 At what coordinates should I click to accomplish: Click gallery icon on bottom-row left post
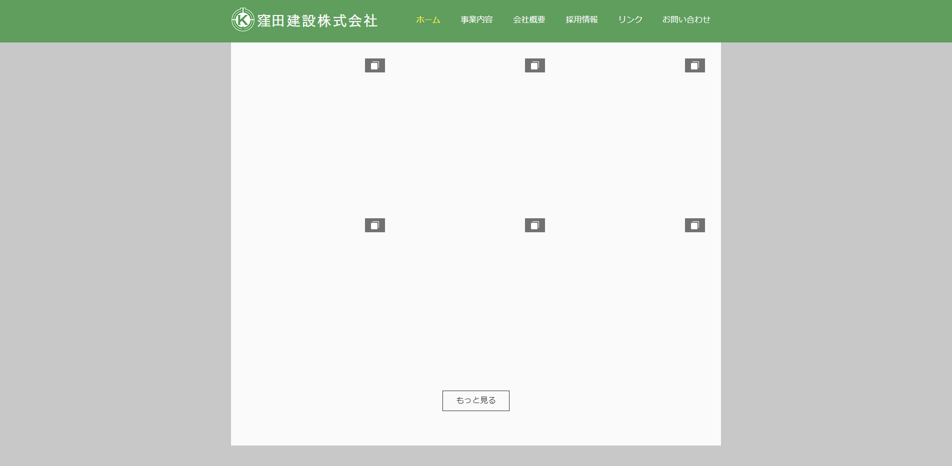click(x=375, y=226)
